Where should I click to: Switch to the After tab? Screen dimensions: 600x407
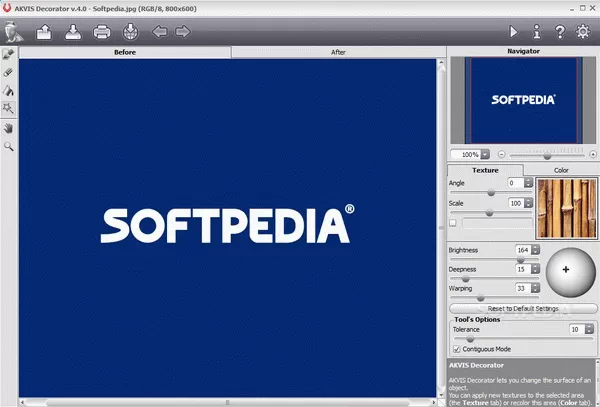tap(338, 50)
